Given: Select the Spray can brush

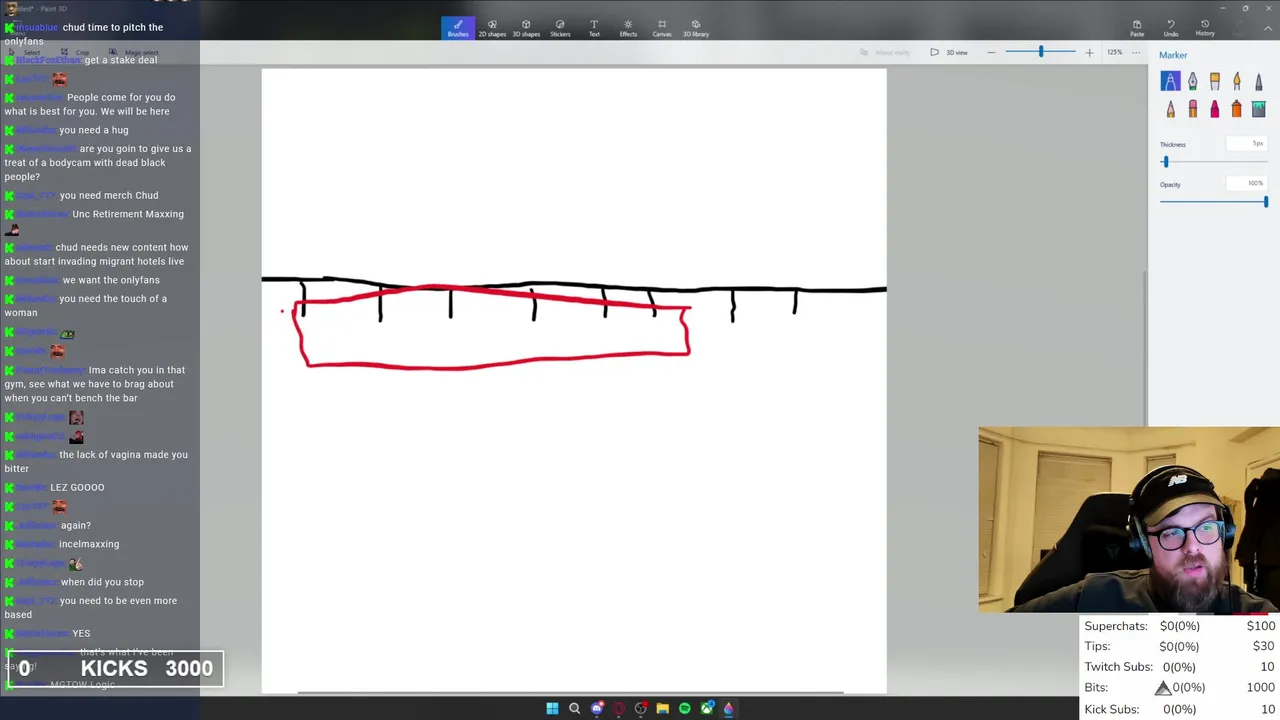Looking at the screenshot, I should 1236,109.
